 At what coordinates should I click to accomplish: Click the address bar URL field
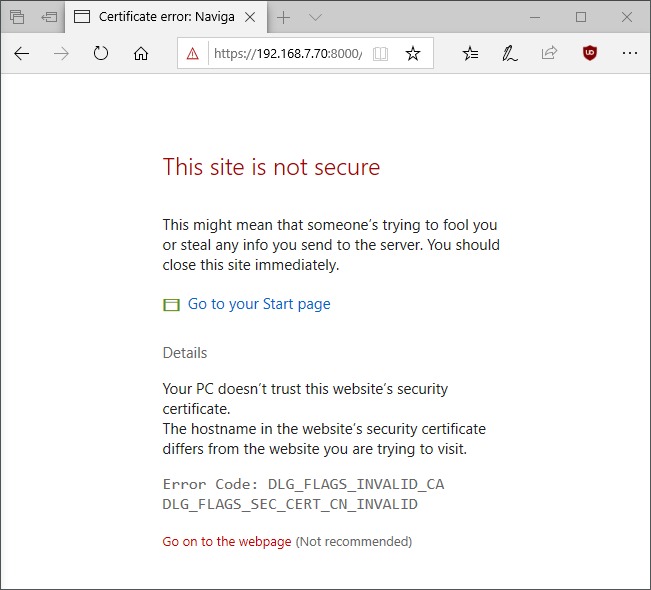click(286, 54)
